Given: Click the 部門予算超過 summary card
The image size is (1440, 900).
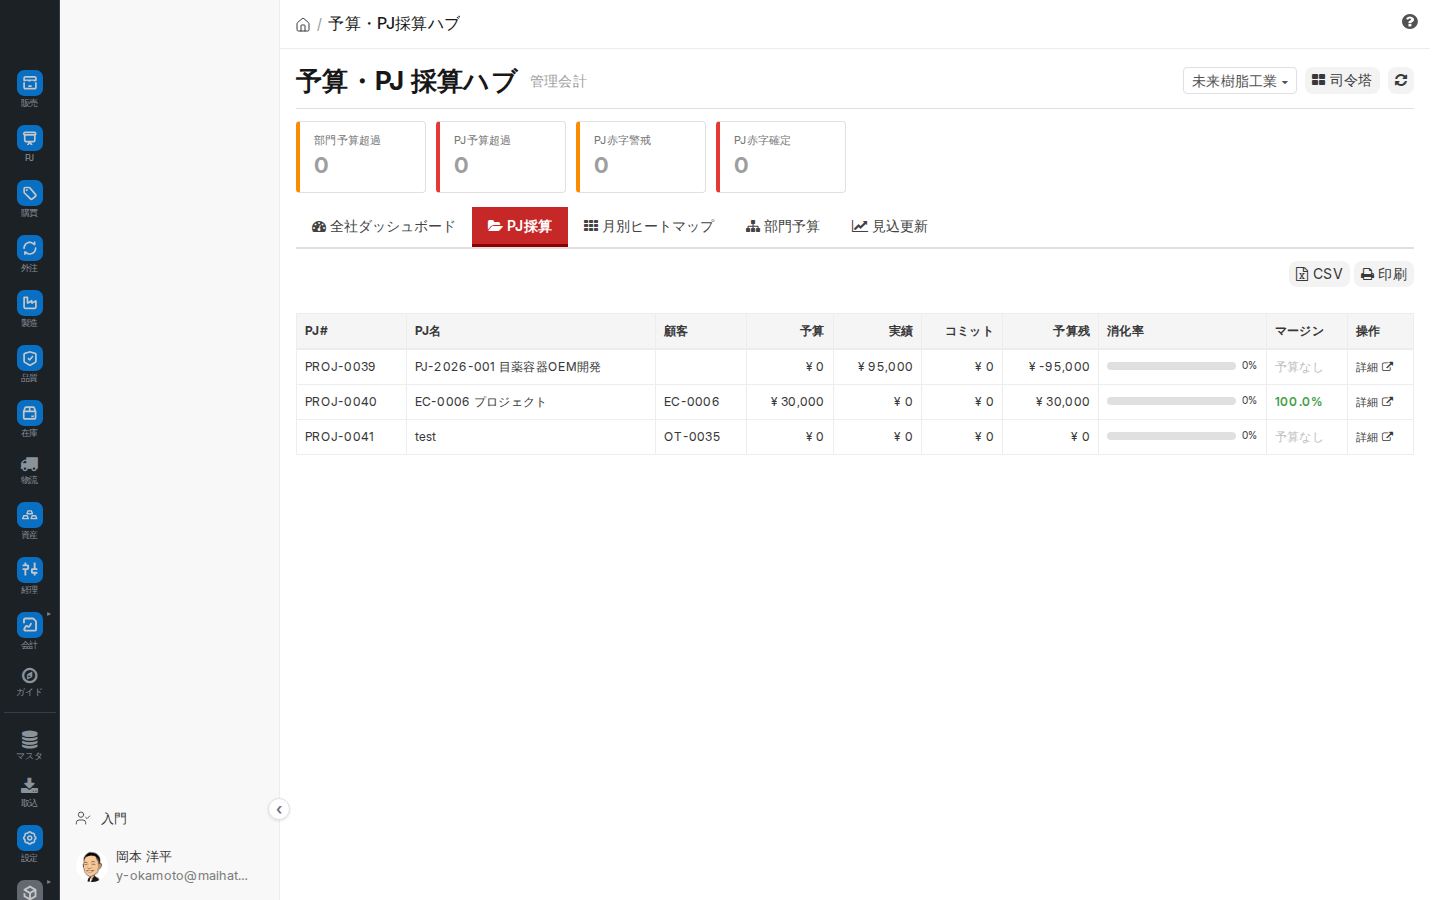Looking at the screenshot, I should (361, 157).
